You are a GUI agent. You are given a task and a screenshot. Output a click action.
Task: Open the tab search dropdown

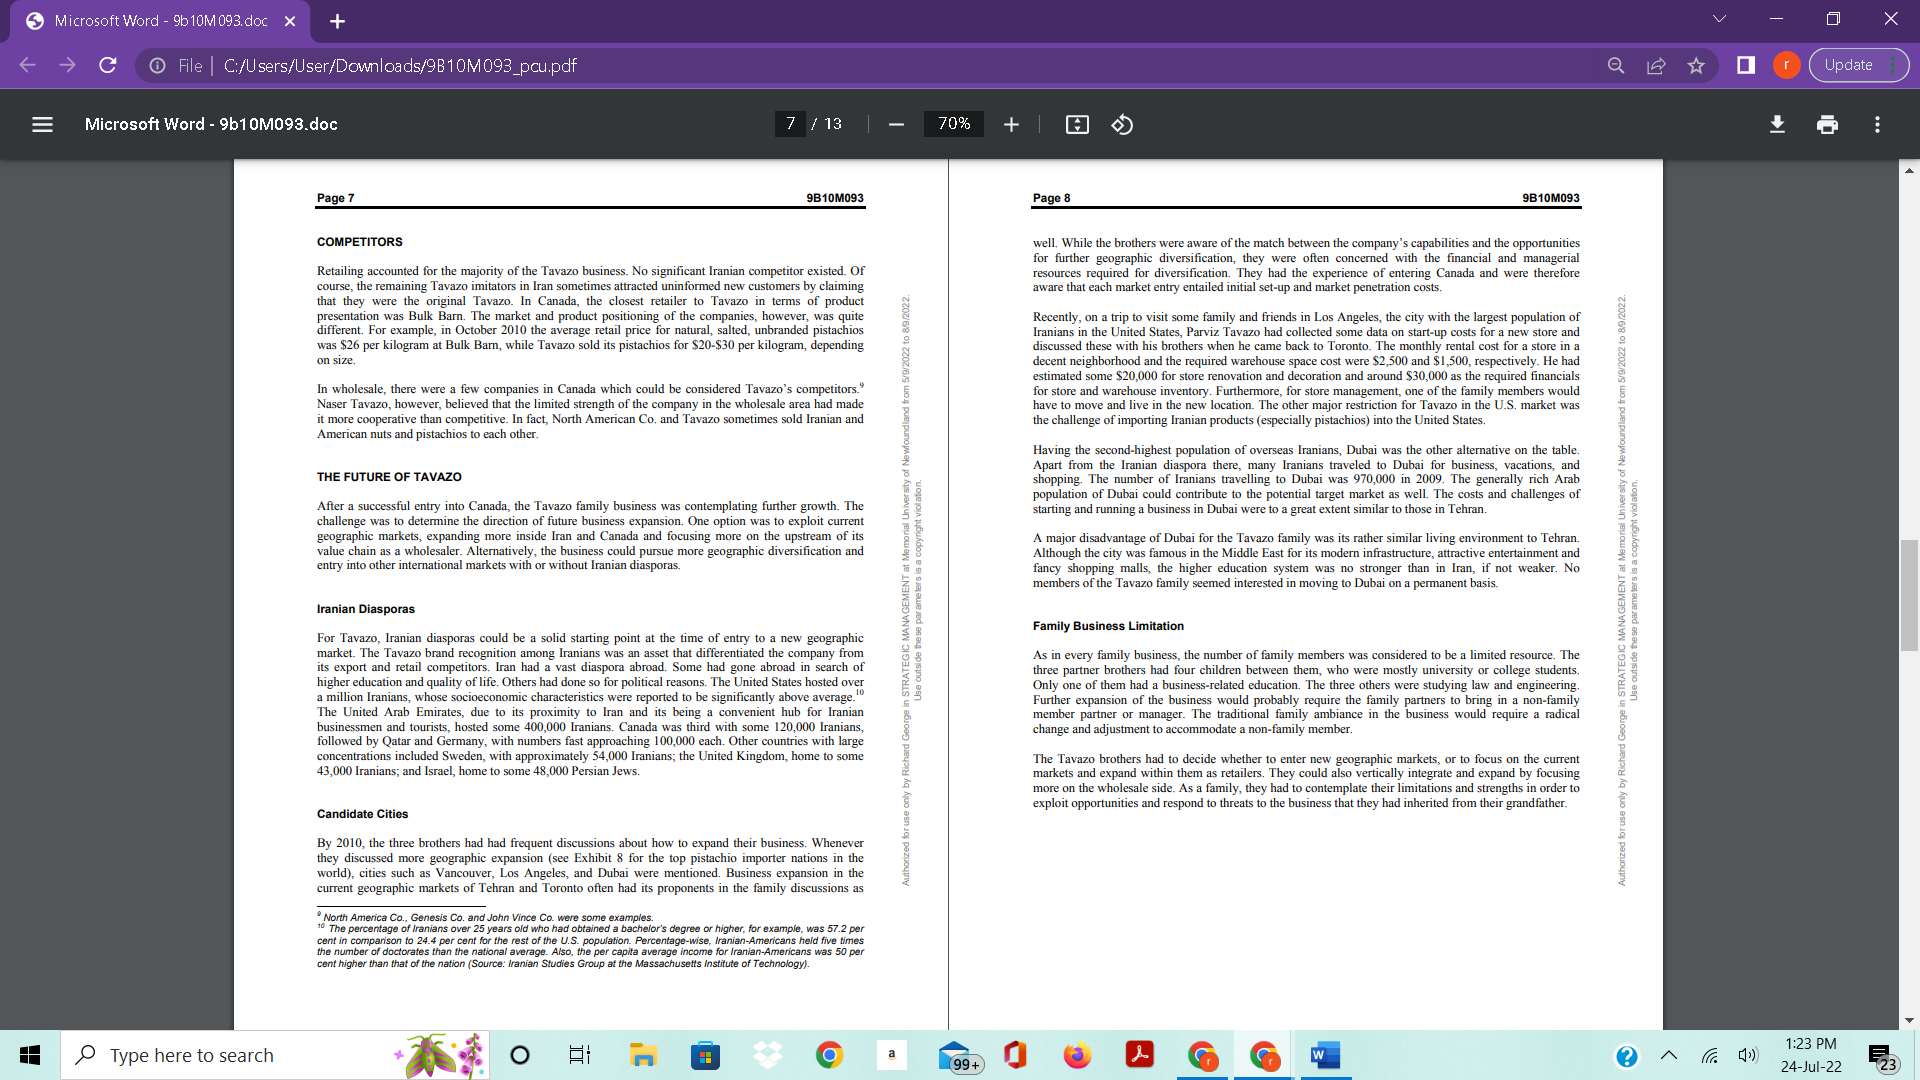pyautogui.click(x=1718, y=17)
